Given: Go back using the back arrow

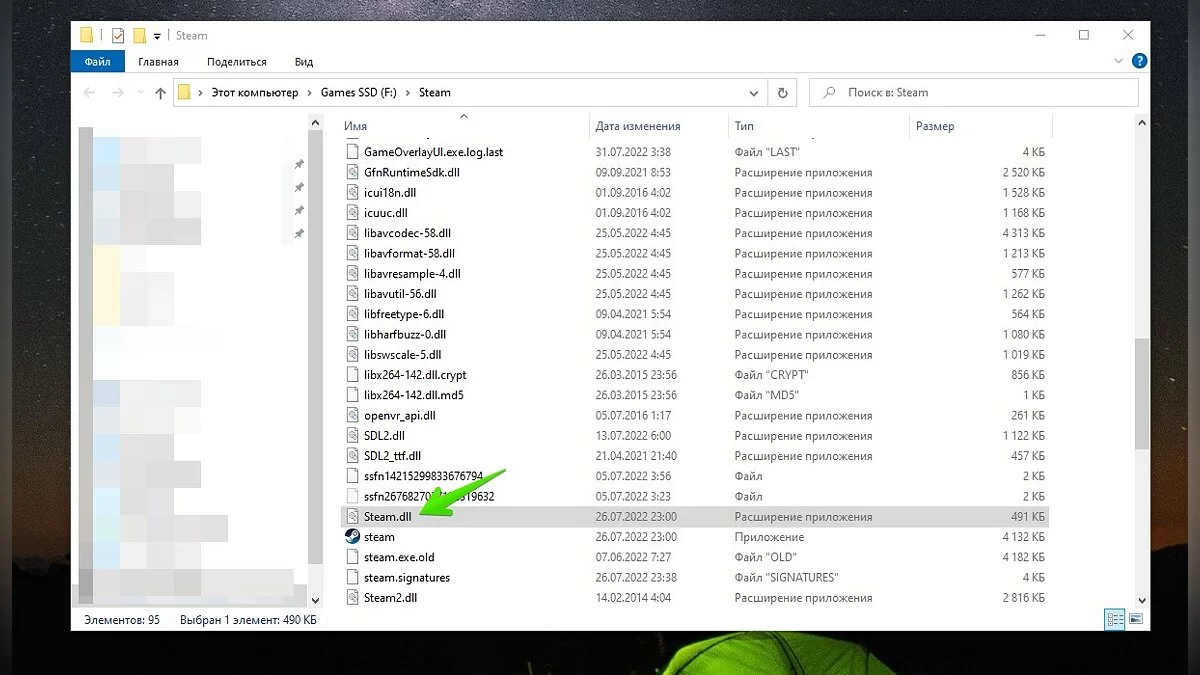Looking at the screenshot, I should tap(89, 93).
